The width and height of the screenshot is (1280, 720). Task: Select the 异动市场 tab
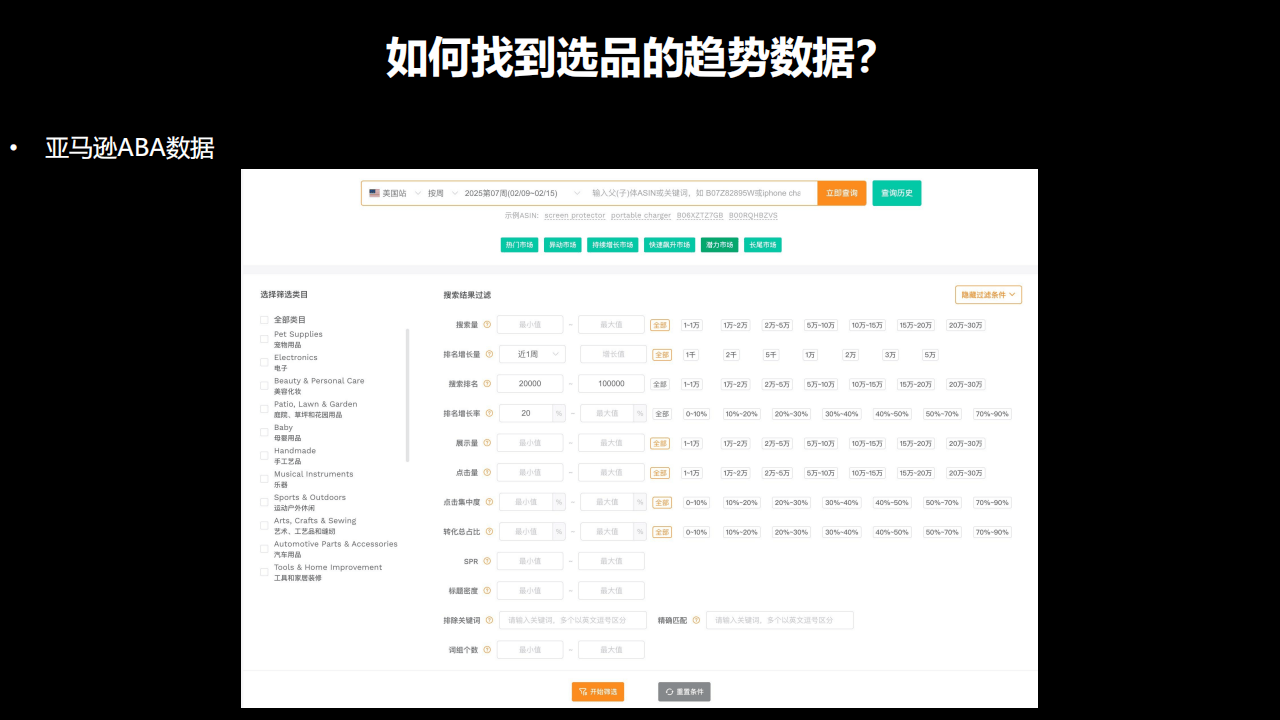(562, 245)
